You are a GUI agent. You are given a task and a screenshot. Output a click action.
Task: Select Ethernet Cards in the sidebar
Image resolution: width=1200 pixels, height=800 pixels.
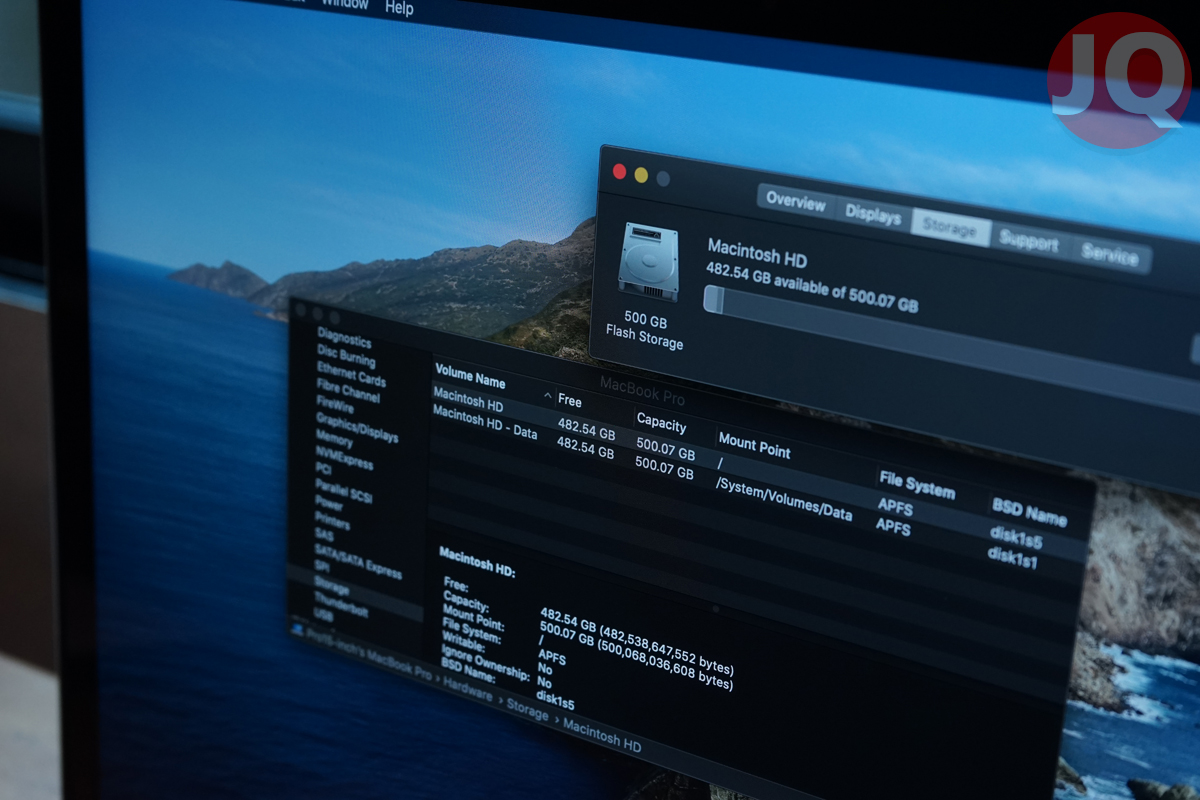pos(351,374)
